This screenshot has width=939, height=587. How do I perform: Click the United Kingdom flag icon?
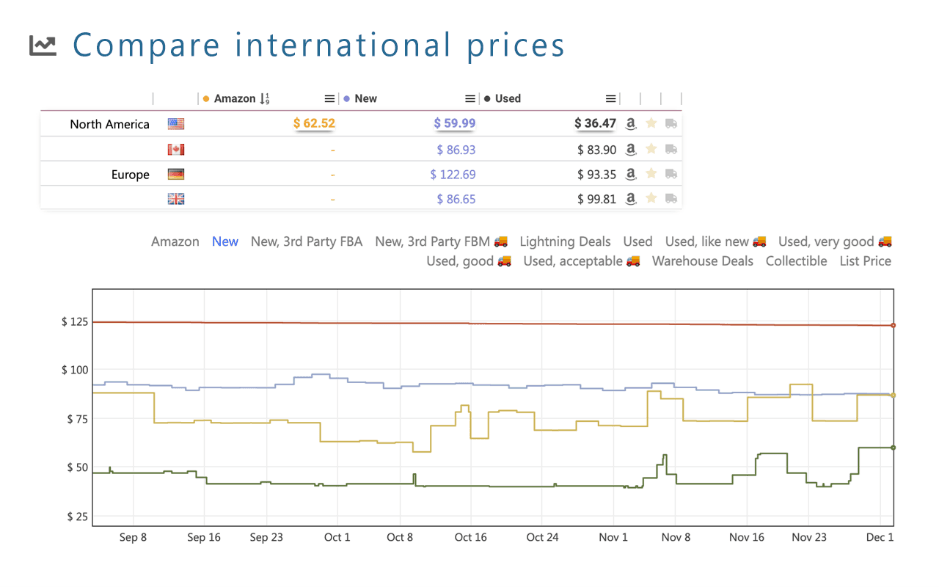point(176,199)
